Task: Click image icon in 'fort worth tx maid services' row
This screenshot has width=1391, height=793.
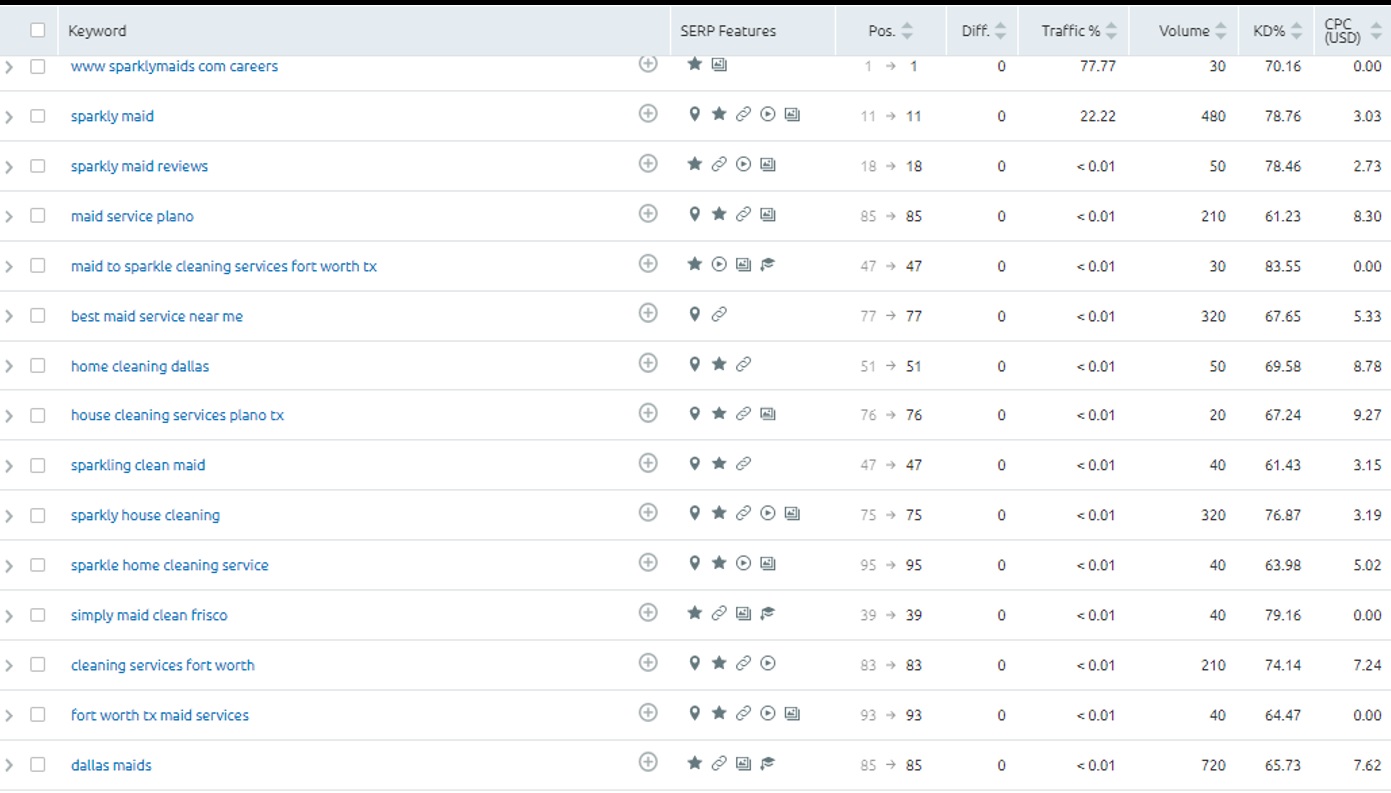Action: click(792, 714)
